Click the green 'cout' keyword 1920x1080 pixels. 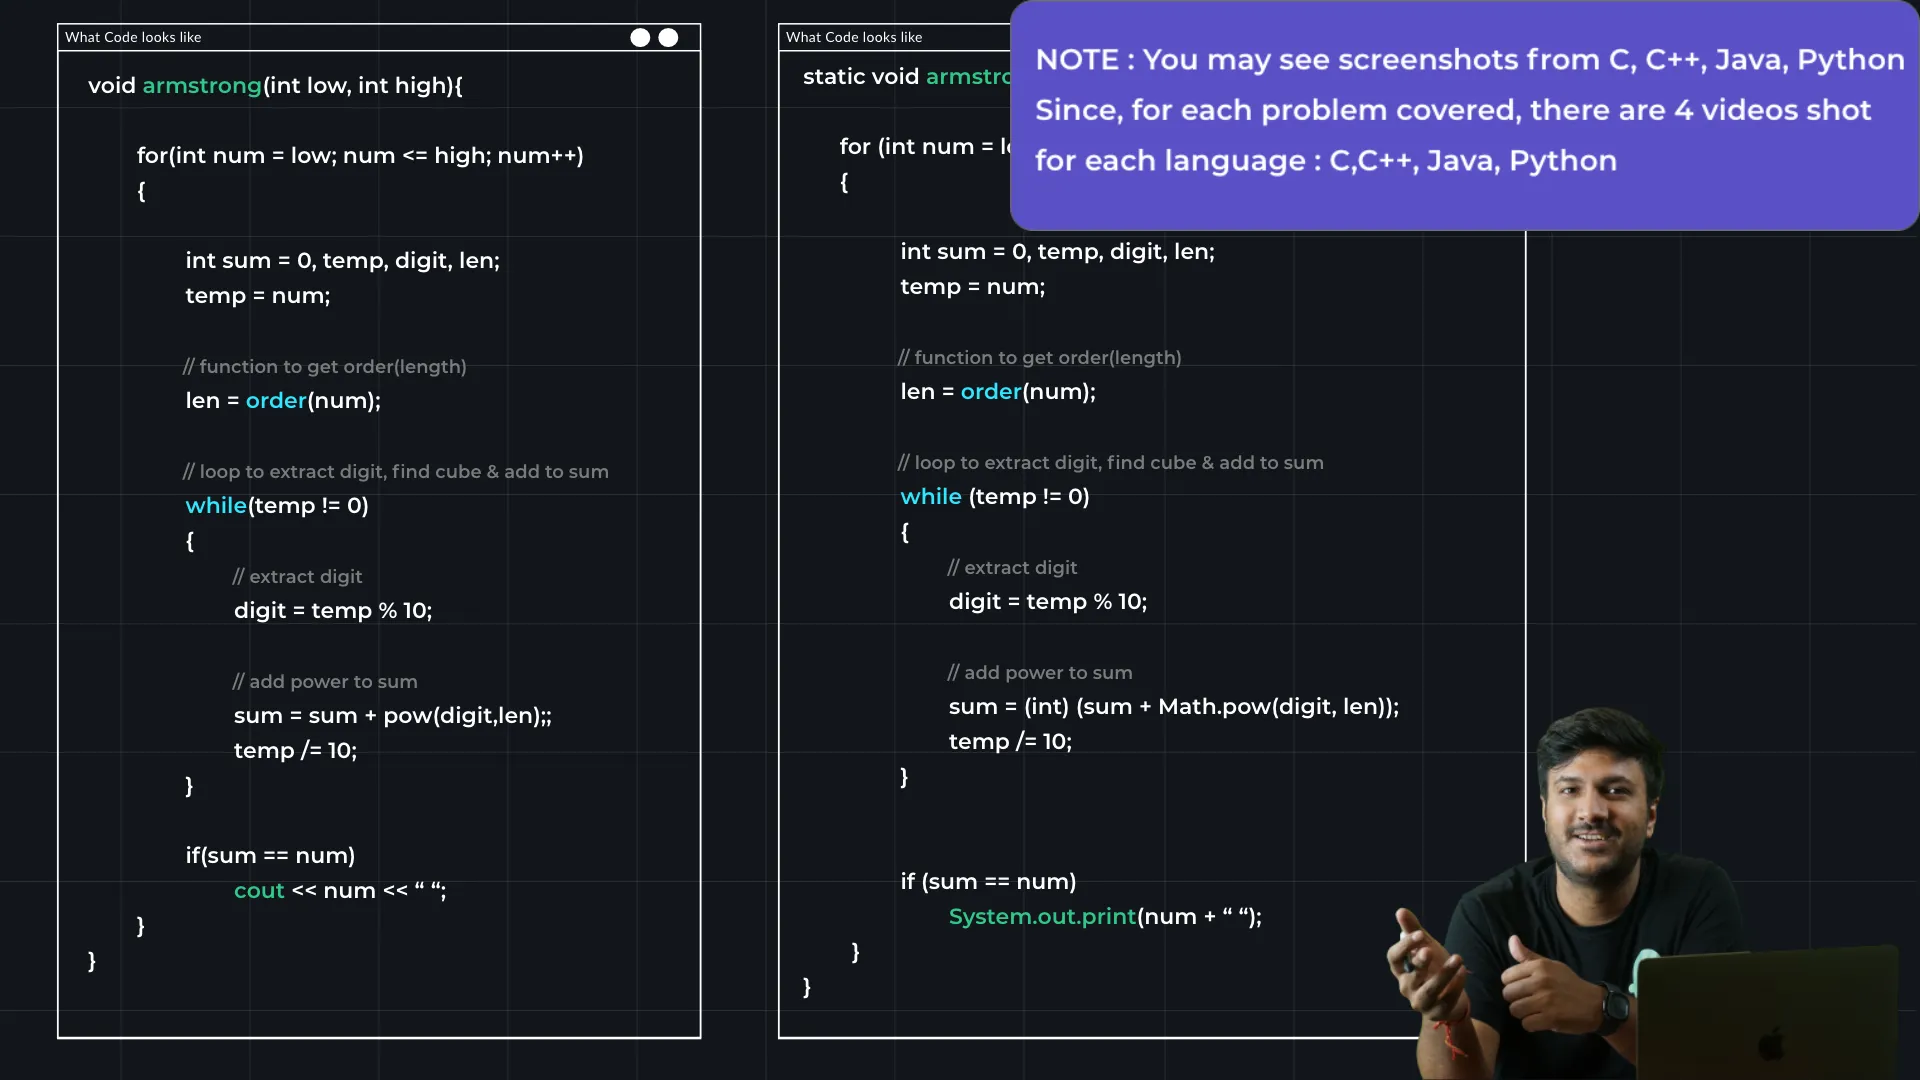(259, 890)
